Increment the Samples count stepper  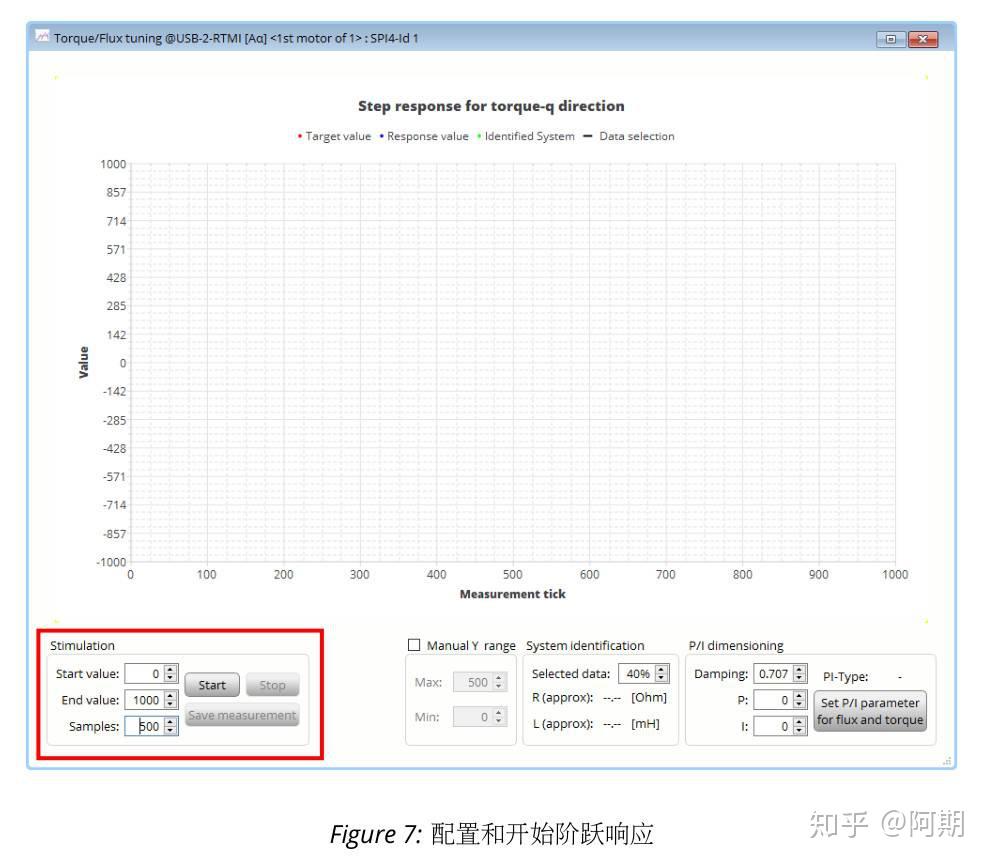pyautogui.click(x=168, y=722)
